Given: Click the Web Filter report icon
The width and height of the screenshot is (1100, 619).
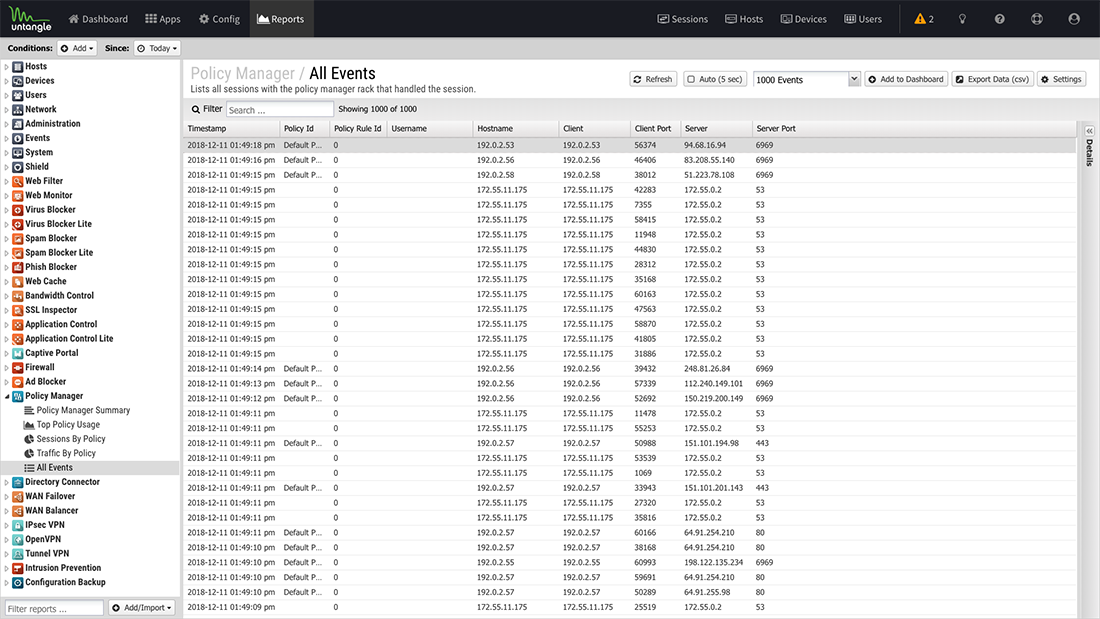Looking at the screenshot, I should coord(18,181).
